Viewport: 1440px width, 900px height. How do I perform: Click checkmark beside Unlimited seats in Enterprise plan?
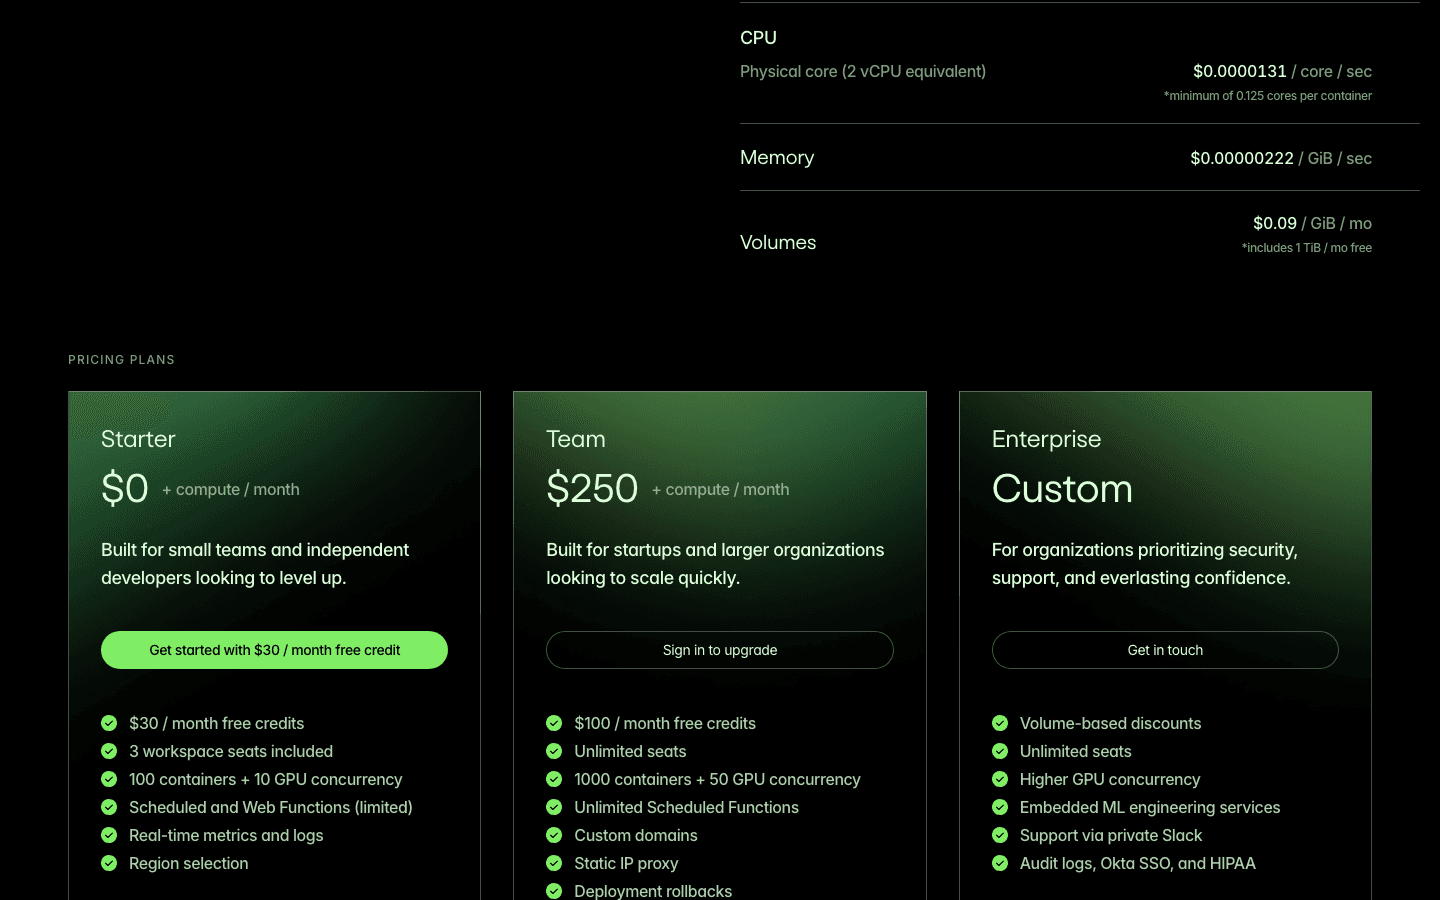1000,751
